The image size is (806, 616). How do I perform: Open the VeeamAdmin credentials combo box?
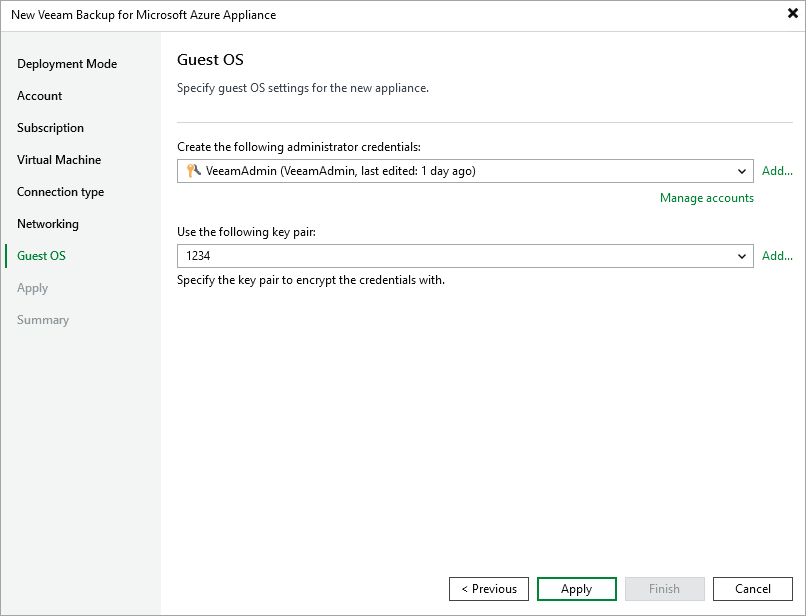tap(465, 171)
